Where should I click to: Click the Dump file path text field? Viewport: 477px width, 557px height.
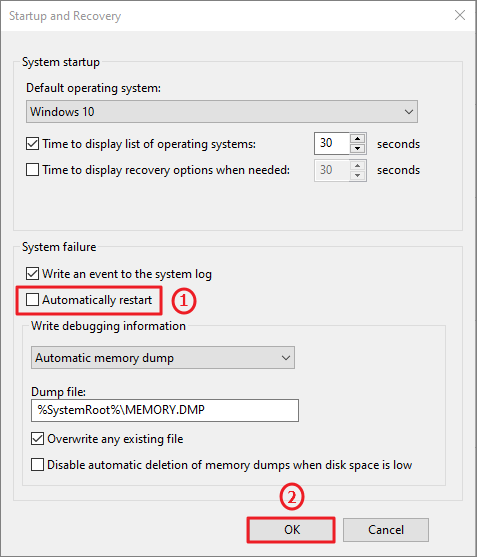pos(165,410)
